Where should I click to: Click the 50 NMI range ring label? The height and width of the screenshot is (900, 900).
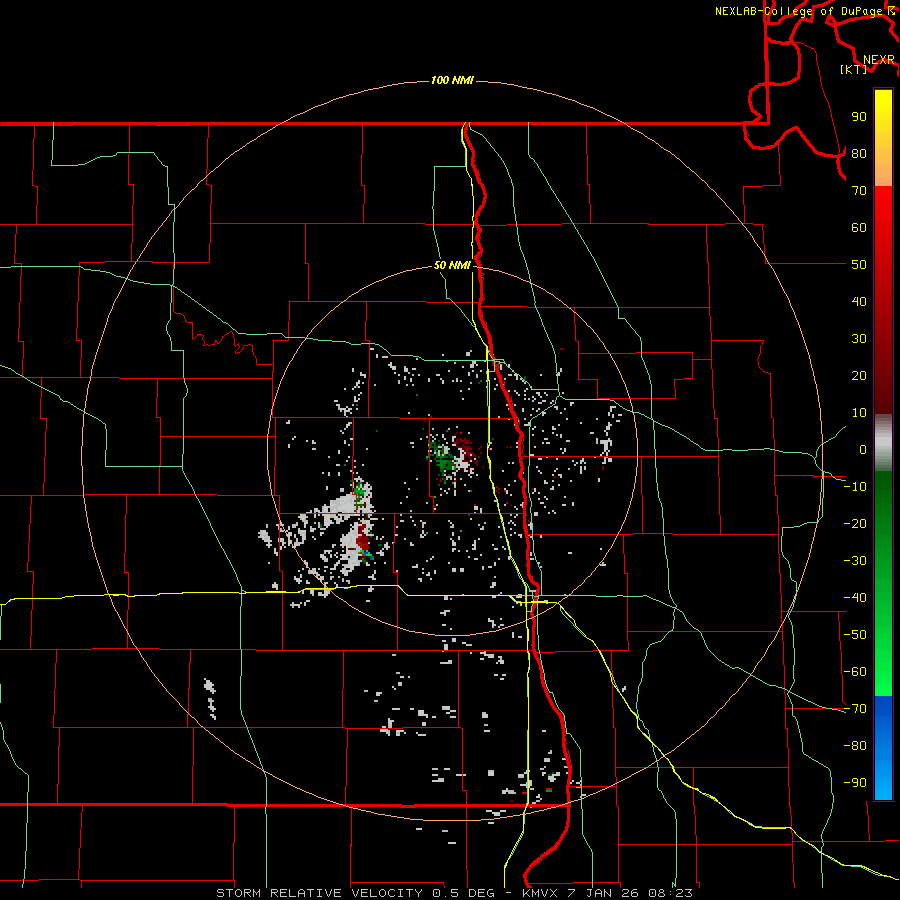[452, 265]
